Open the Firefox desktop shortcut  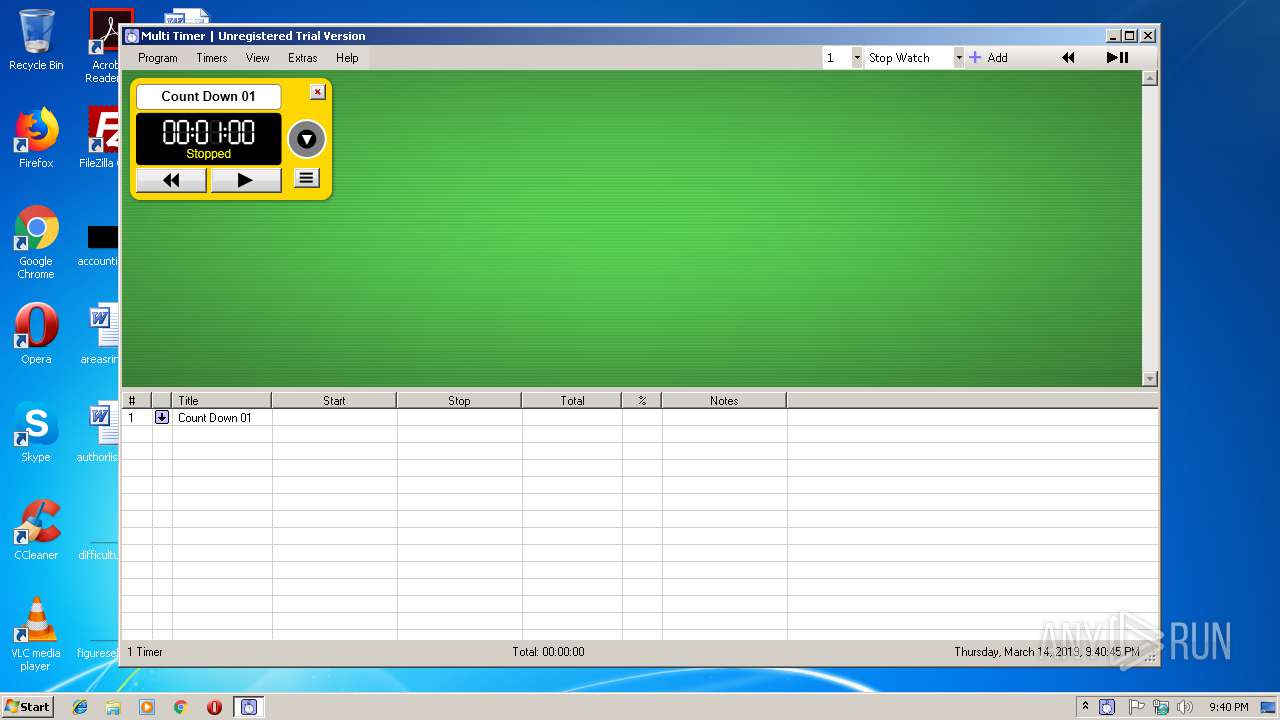36,138
